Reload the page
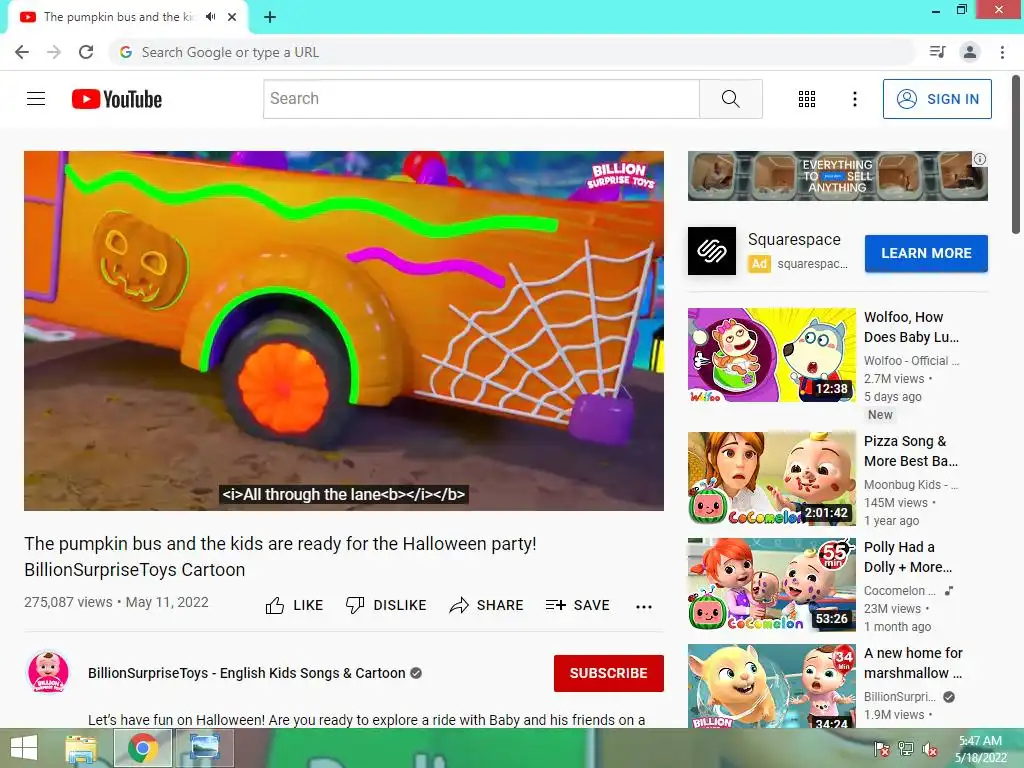 tap(86, 52)
